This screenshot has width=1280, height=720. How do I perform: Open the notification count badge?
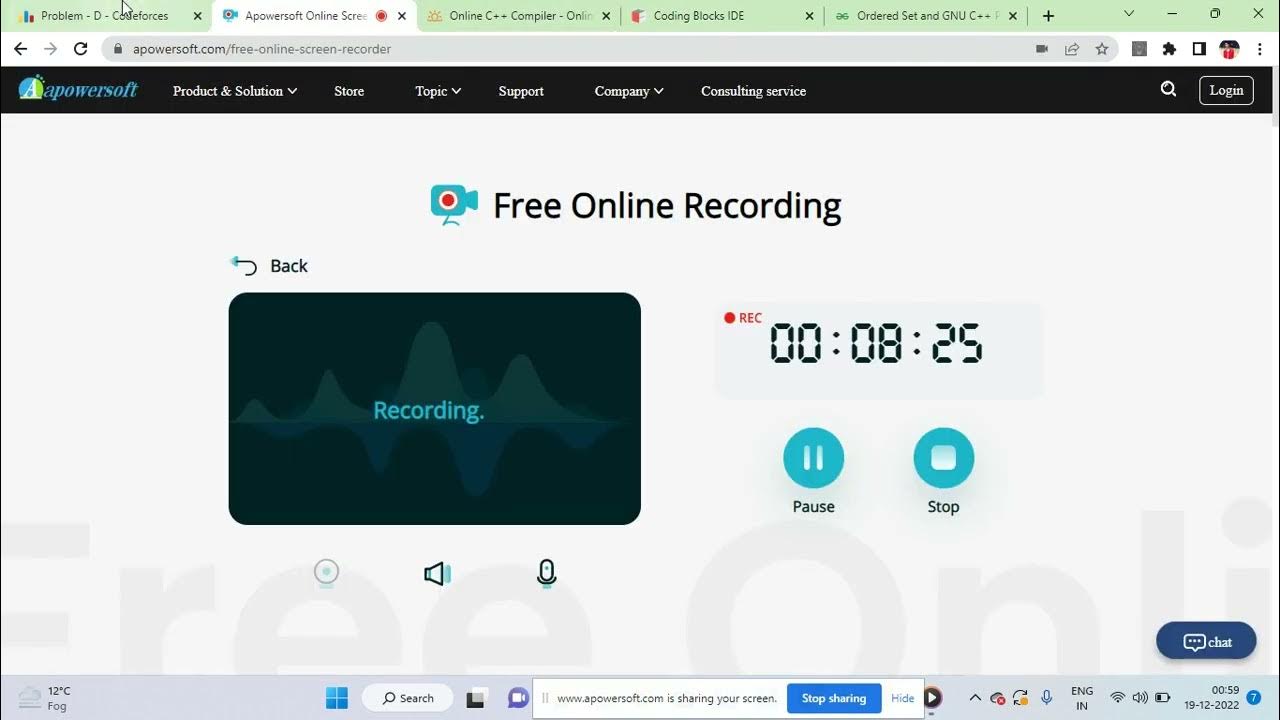(1254, 698)
